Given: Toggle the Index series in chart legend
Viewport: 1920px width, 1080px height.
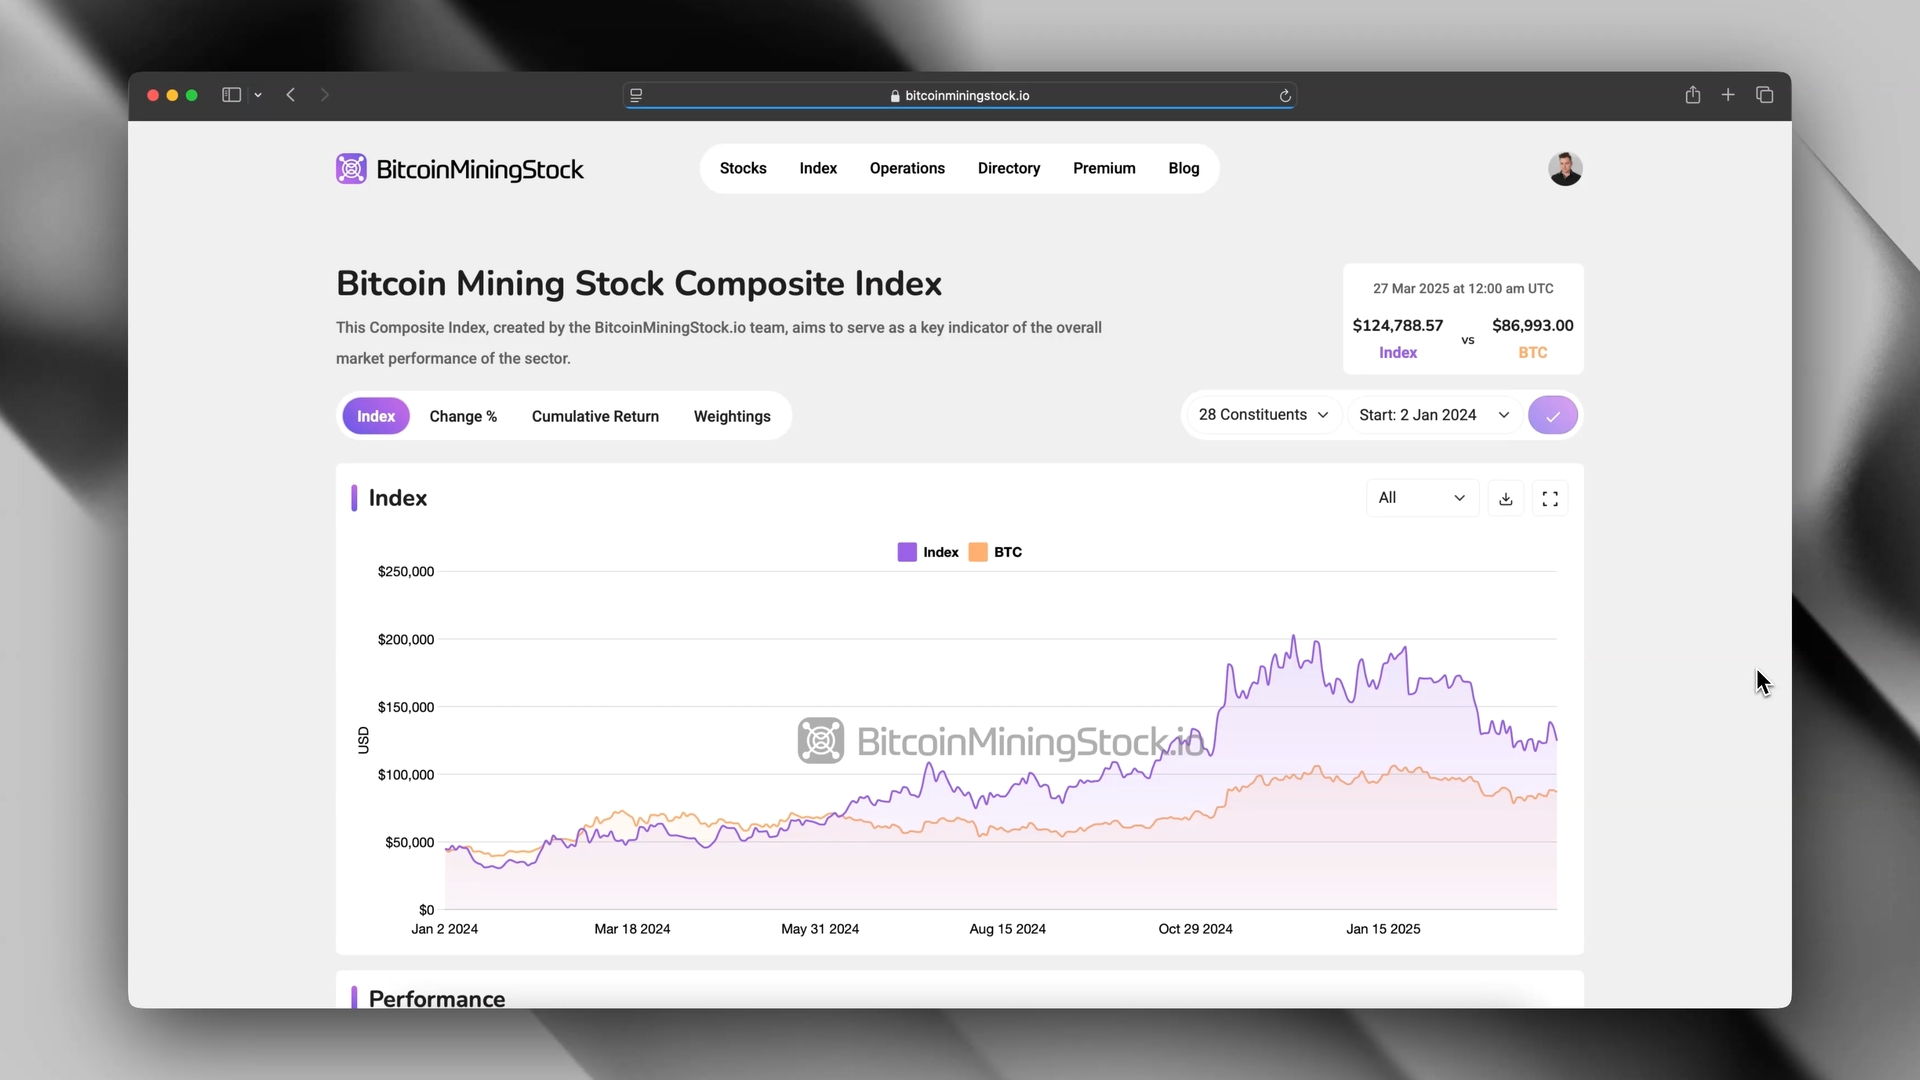Looking at the screenshot, I should (928, 552).
